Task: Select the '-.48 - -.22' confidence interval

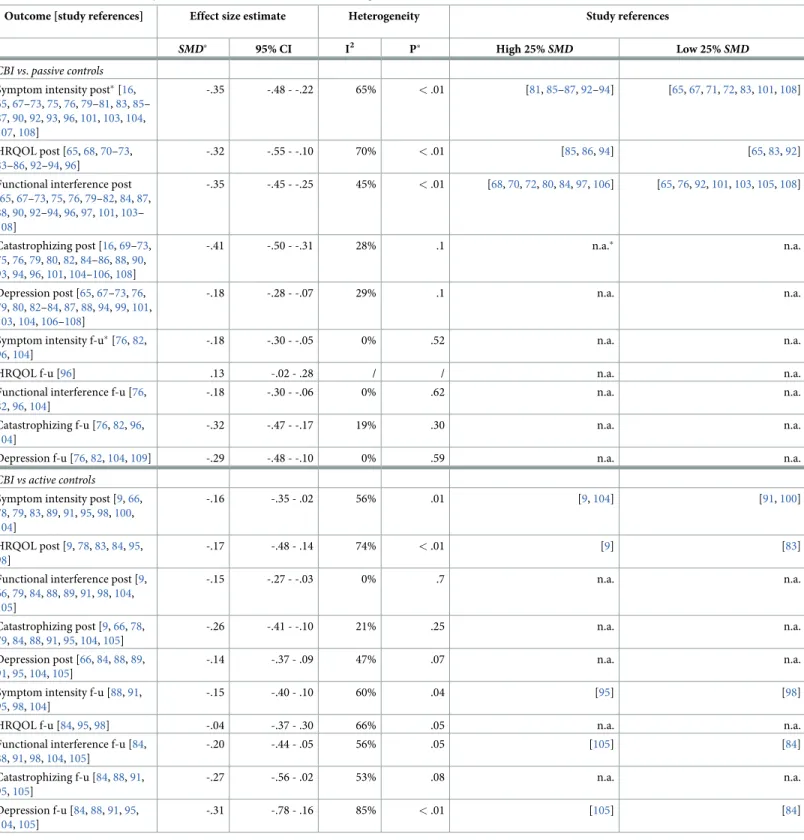Action: coord(290,89)
